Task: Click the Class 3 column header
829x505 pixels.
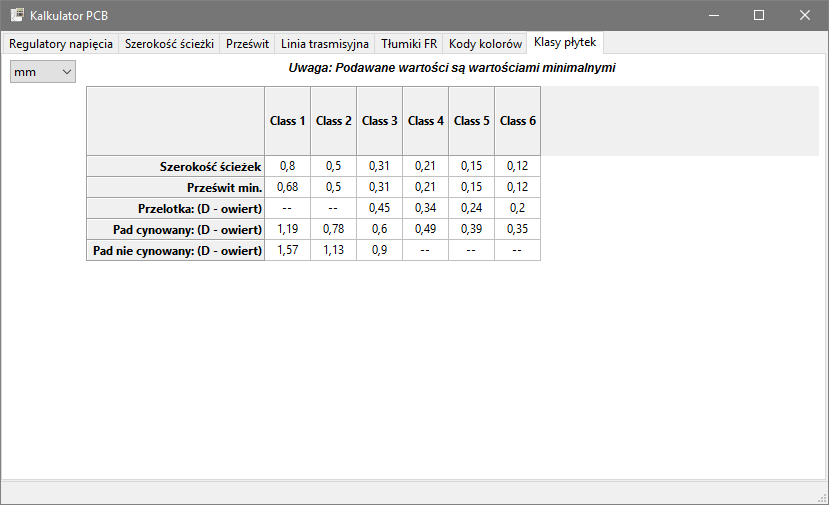Action: (380, 121)
